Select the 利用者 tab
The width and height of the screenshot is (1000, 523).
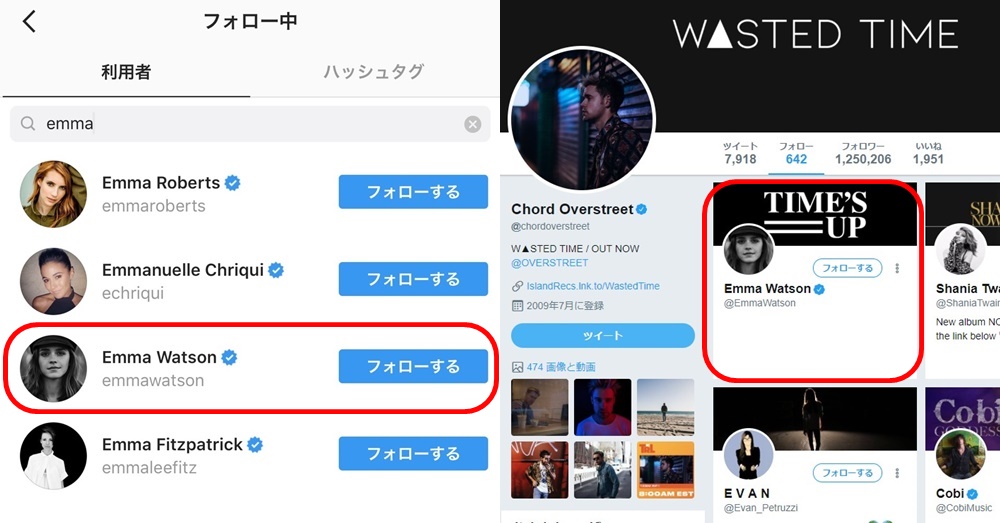(126, 72)
